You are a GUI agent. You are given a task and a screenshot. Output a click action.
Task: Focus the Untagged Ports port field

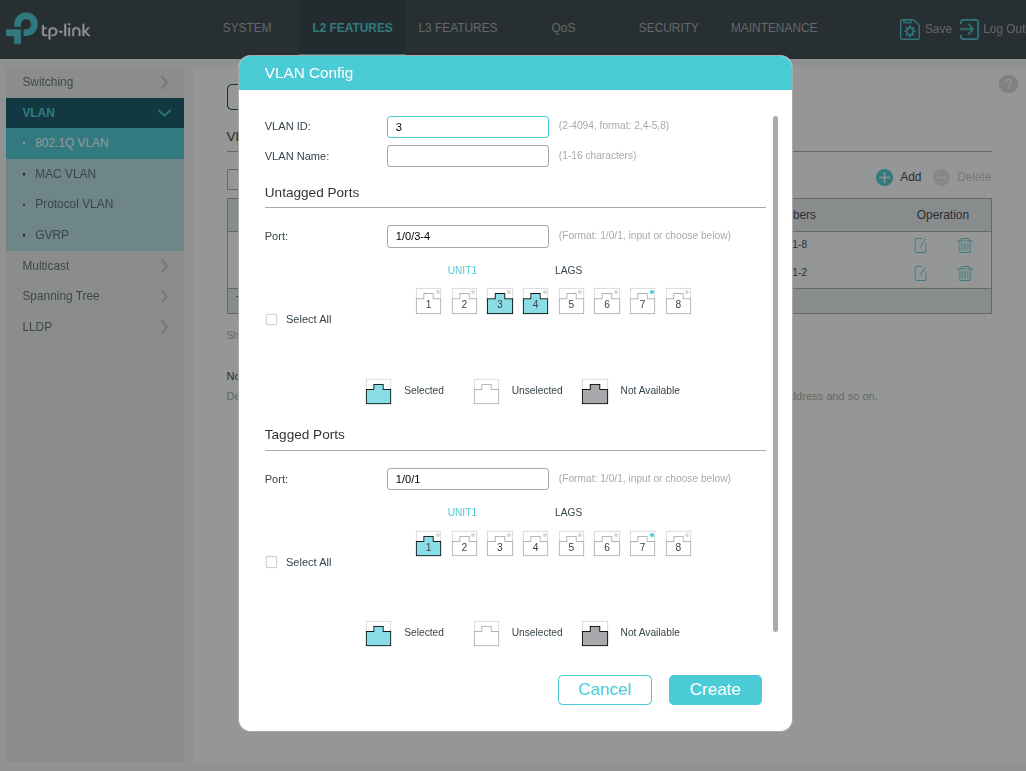tap(468, 236)
